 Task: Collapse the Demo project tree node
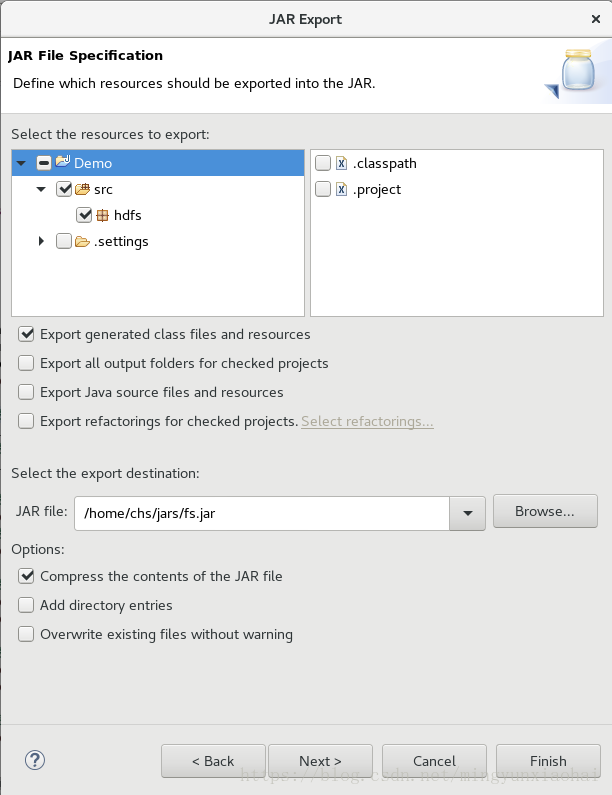pos(21,163)
